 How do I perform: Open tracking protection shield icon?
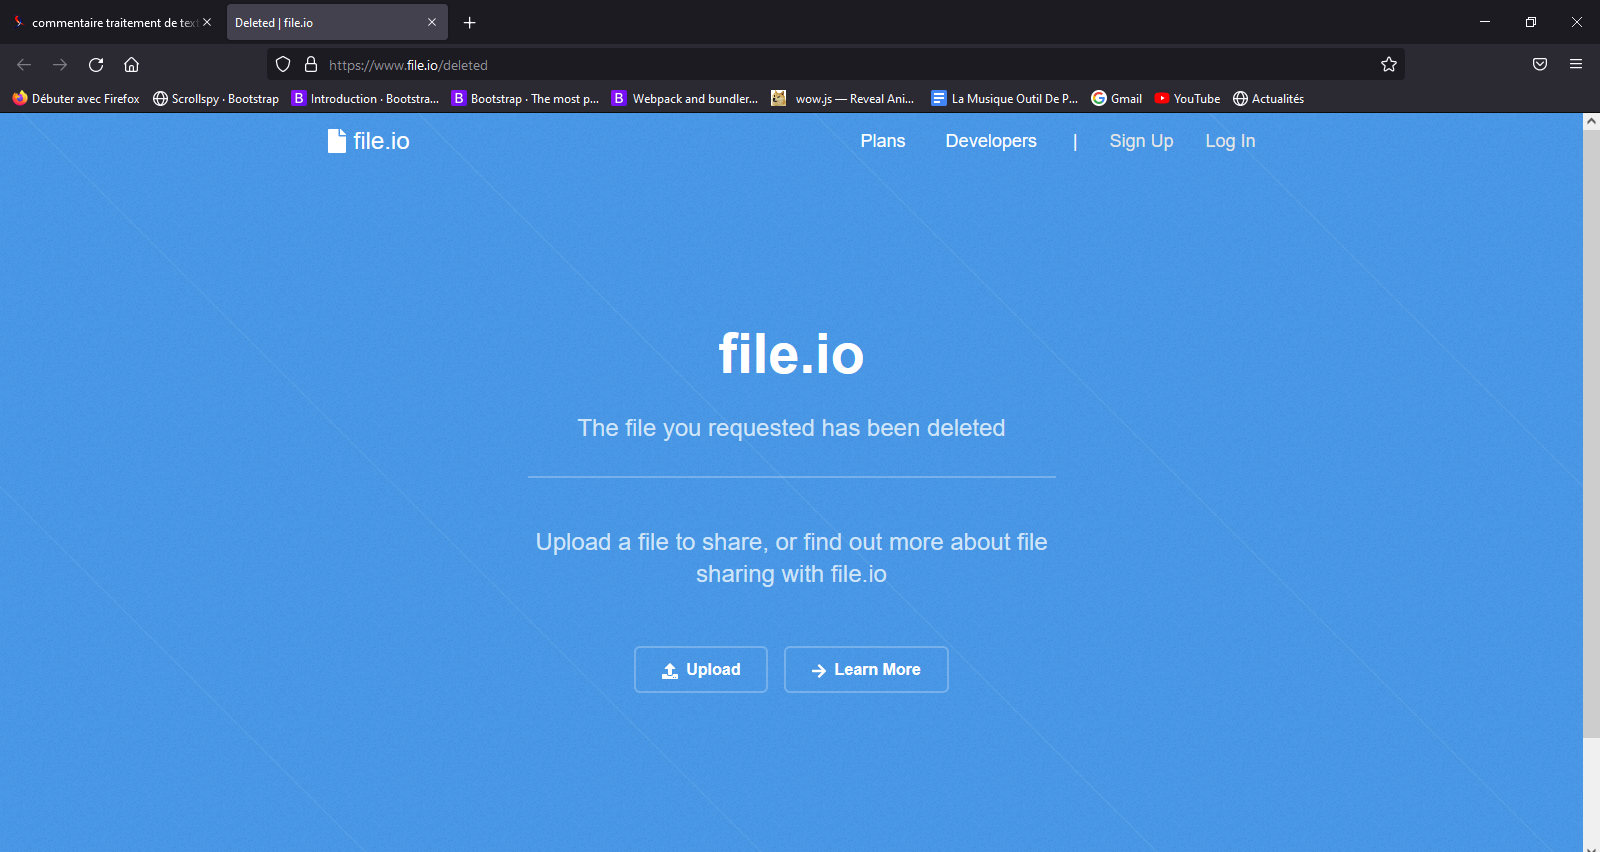pos(283,65)
